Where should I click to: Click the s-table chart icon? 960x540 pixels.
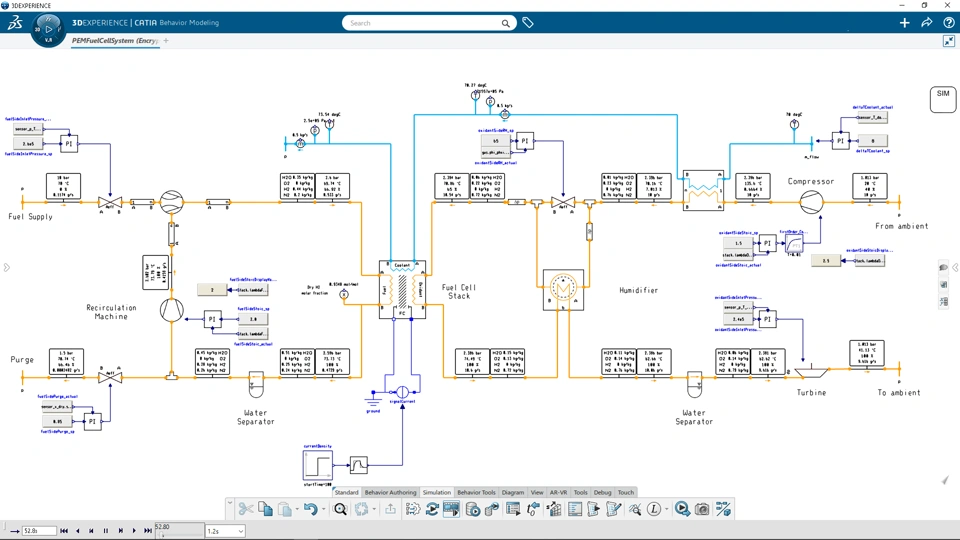click(x=554, y=509)
